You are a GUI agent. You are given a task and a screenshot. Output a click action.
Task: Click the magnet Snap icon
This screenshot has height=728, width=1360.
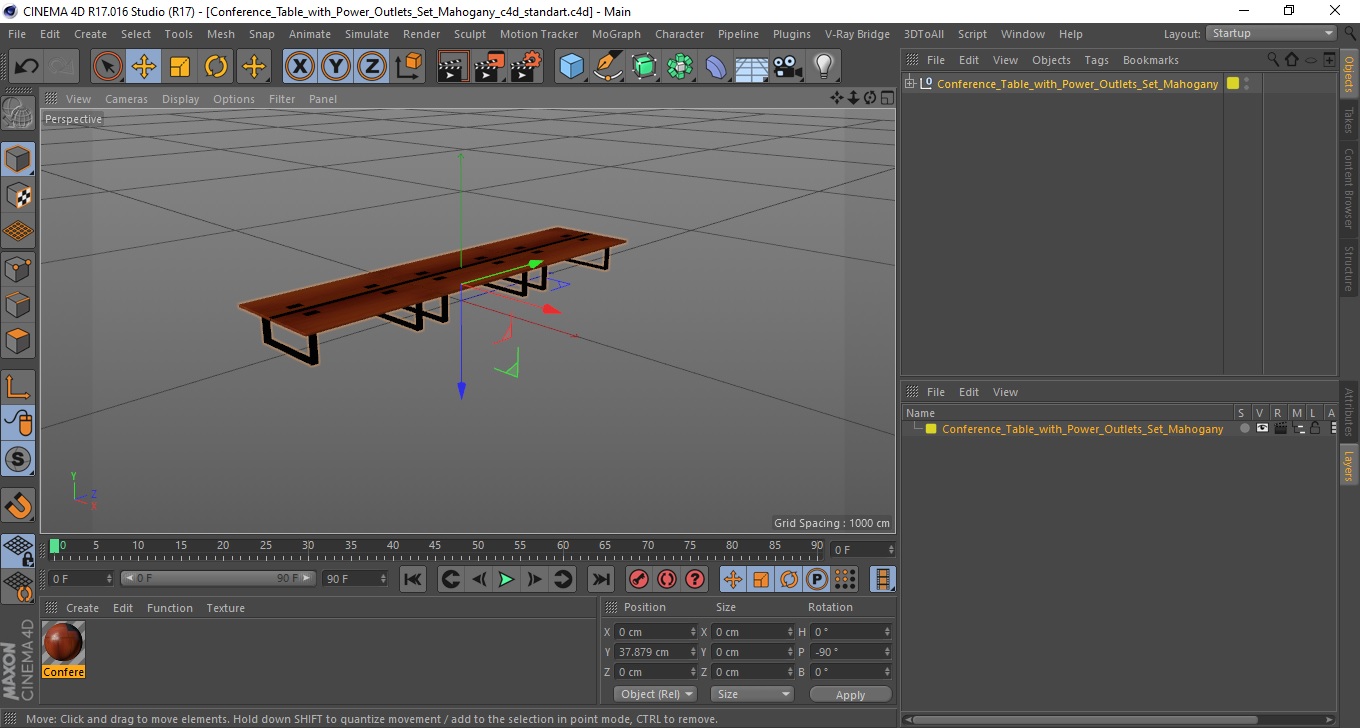point(18,506)
